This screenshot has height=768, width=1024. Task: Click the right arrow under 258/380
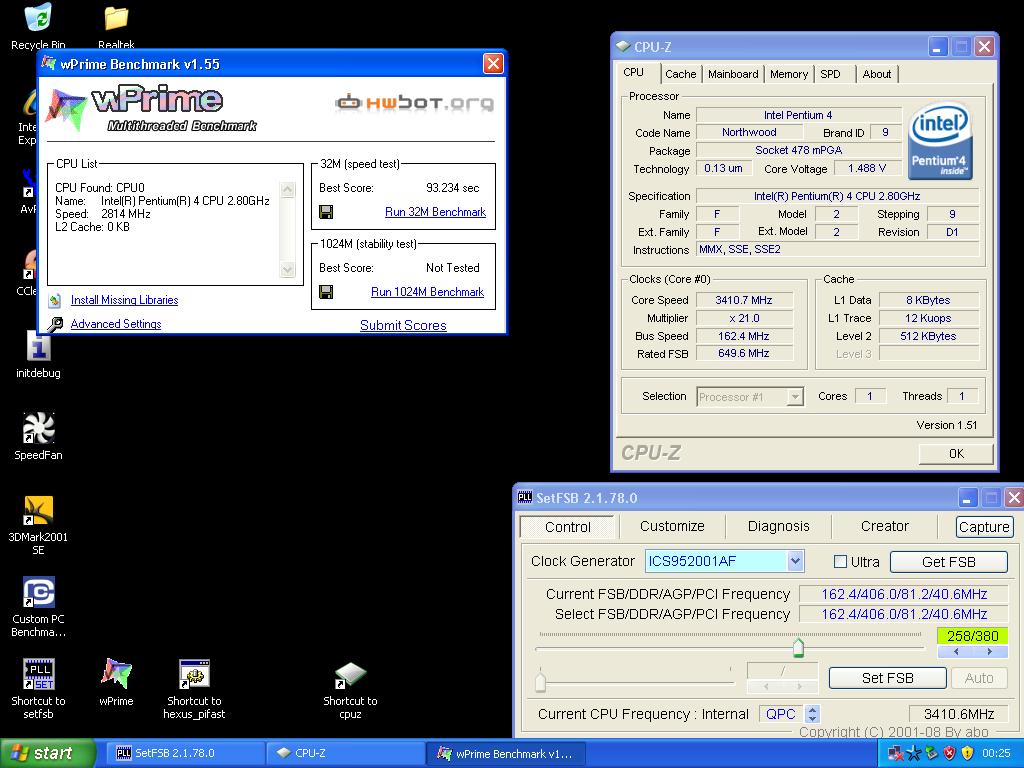tap(989, 652)
